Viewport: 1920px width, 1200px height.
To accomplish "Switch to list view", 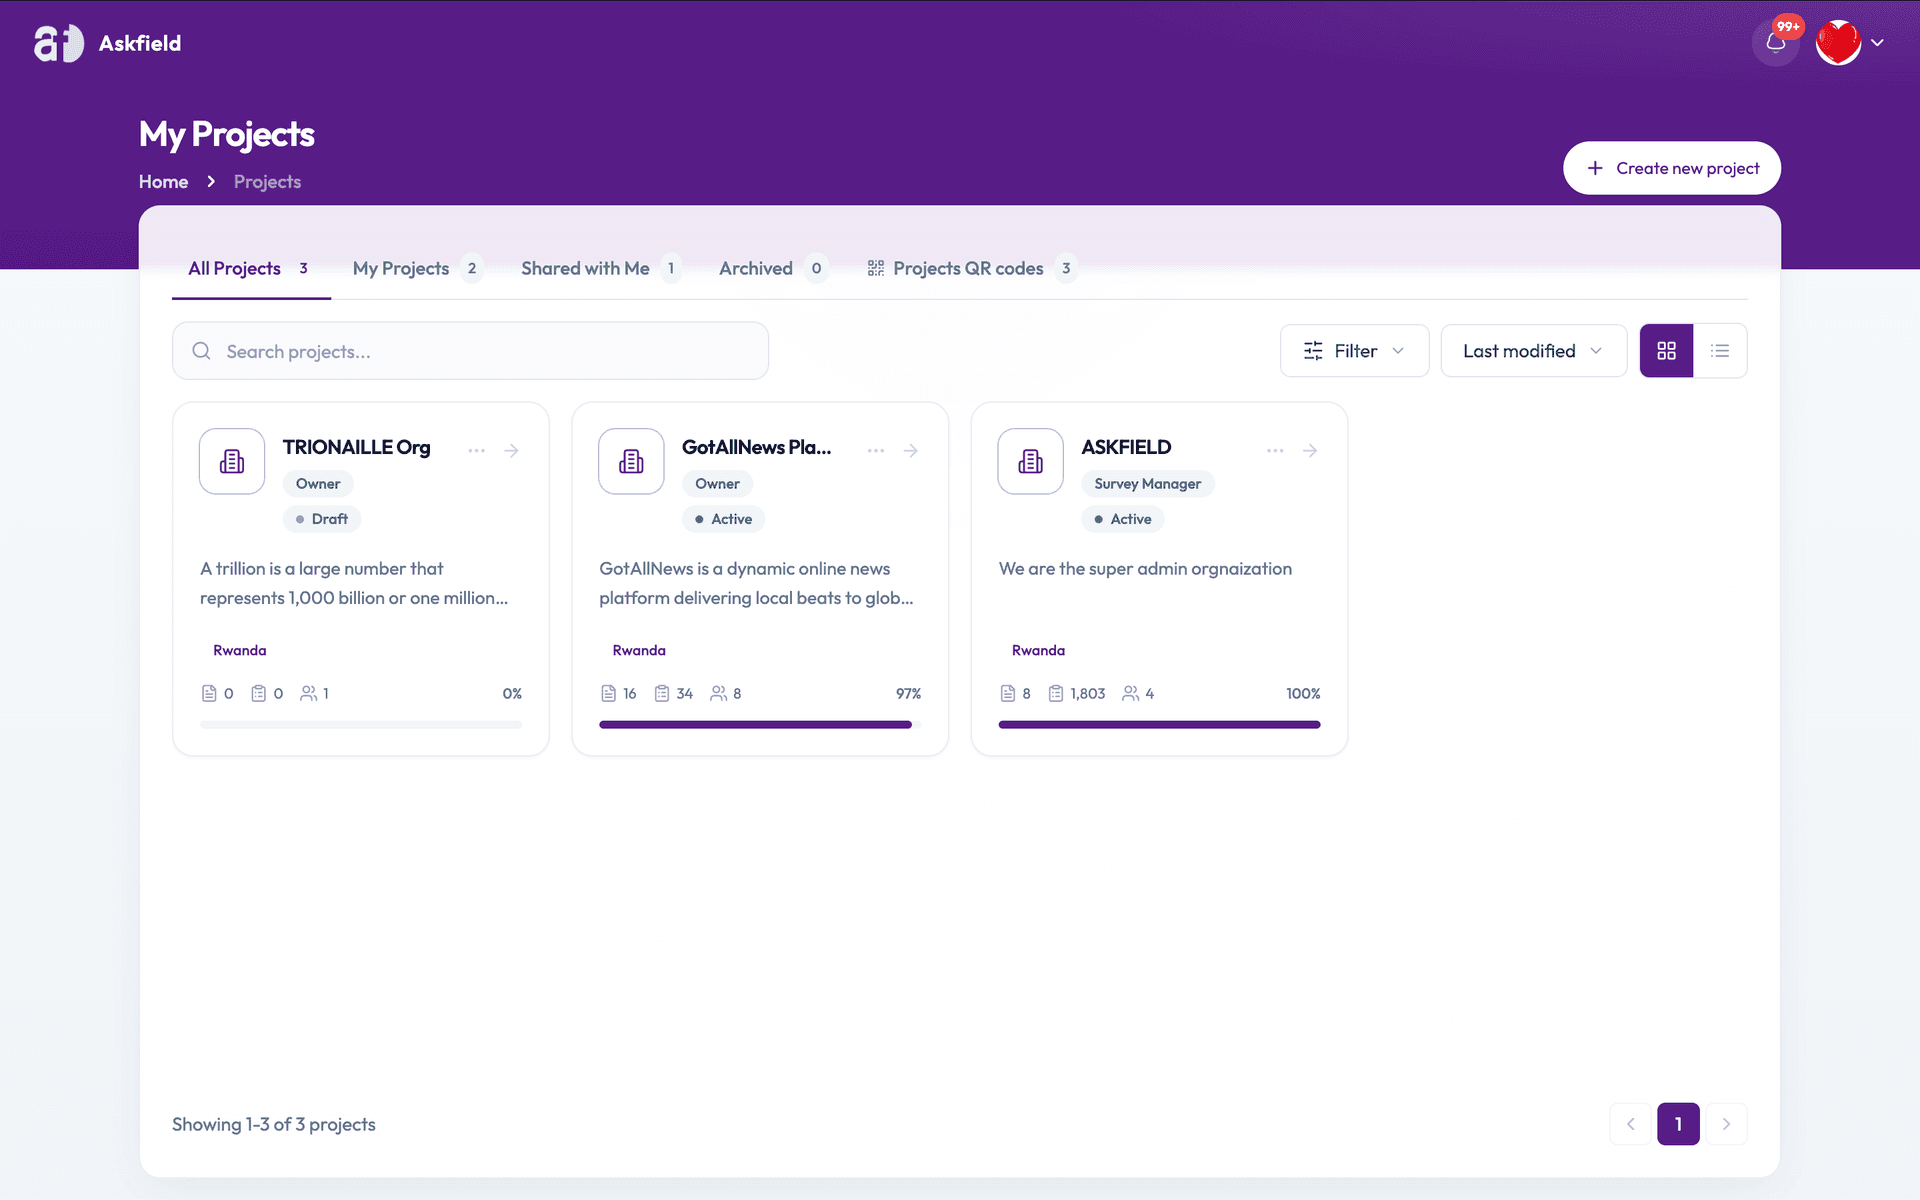I will tap(1720, 351).
